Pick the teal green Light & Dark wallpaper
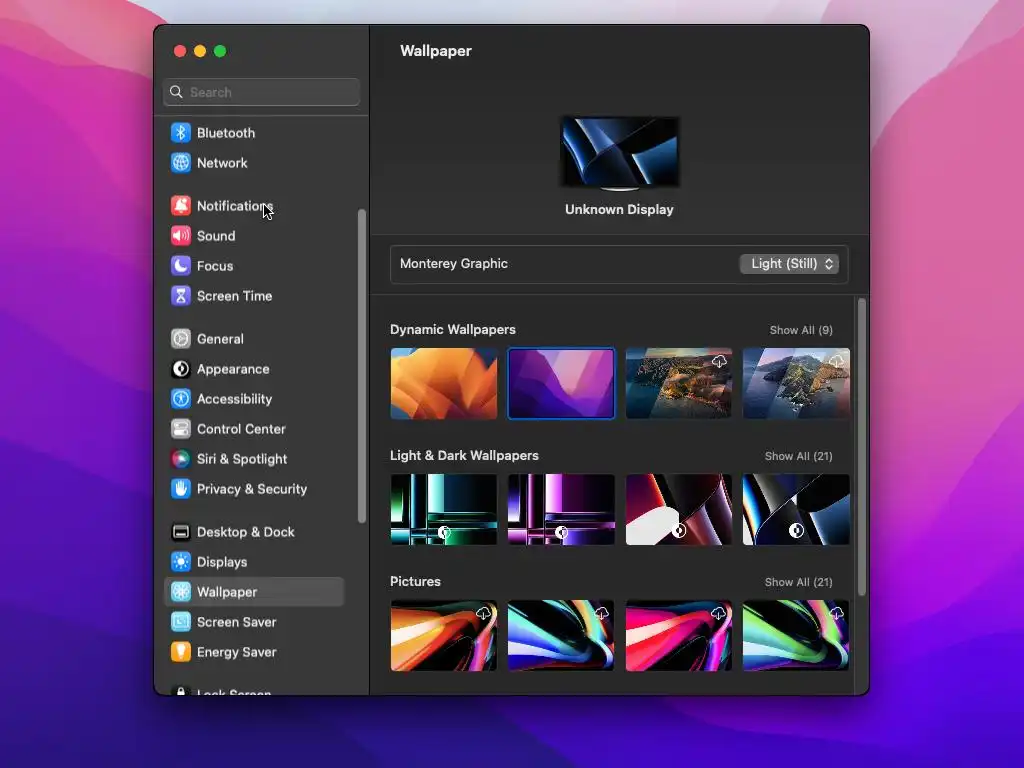The height and width of the screenshot is (768, 1024). [443, 509]
